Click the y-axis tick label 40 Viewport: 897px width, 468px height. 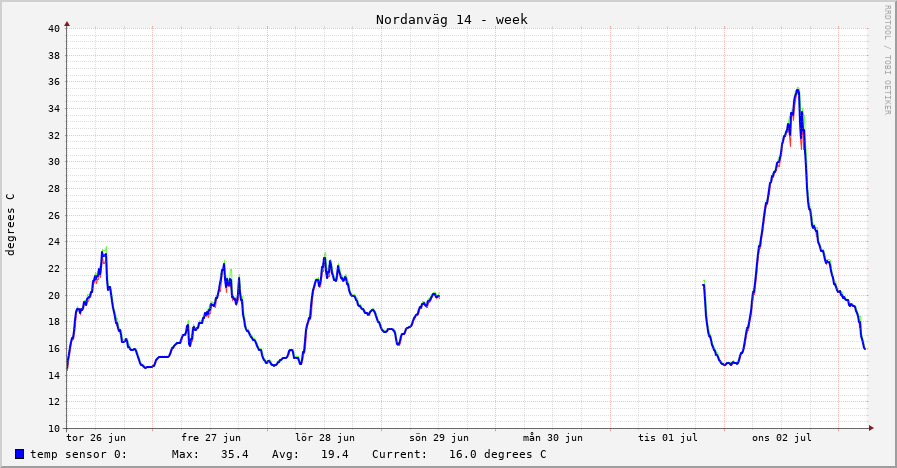(x=54, y=29)
